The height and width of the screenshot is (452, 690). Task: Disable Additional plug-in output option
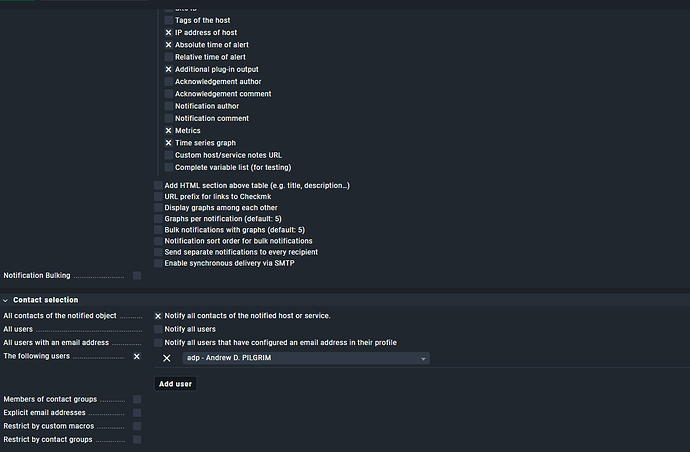click(169, 70)
